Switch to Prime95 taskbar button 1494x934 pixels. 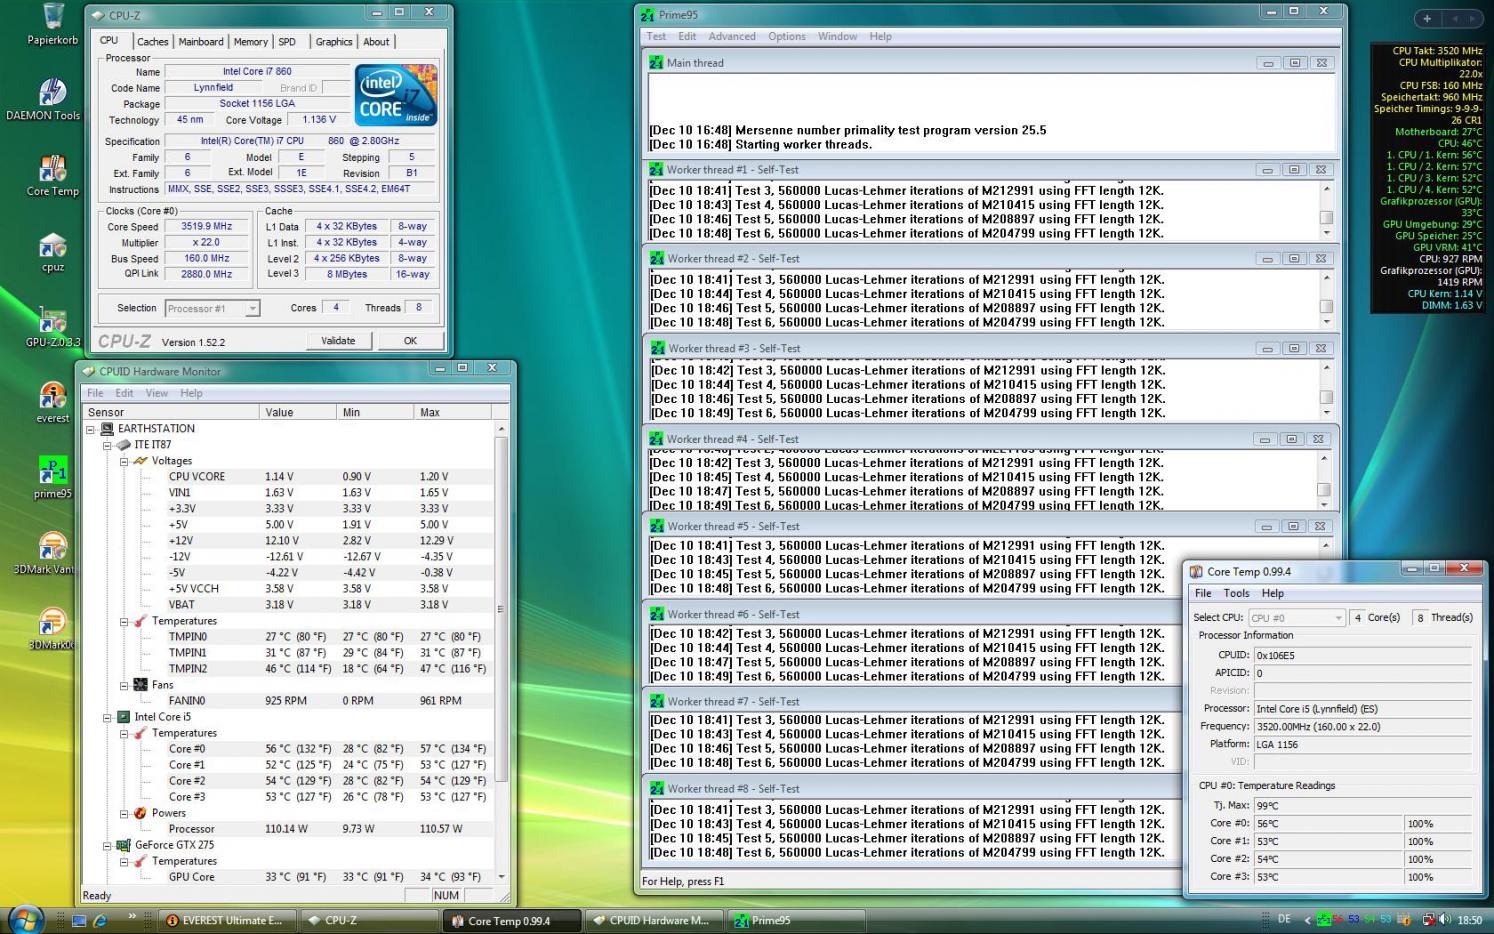tap(796, 920)
